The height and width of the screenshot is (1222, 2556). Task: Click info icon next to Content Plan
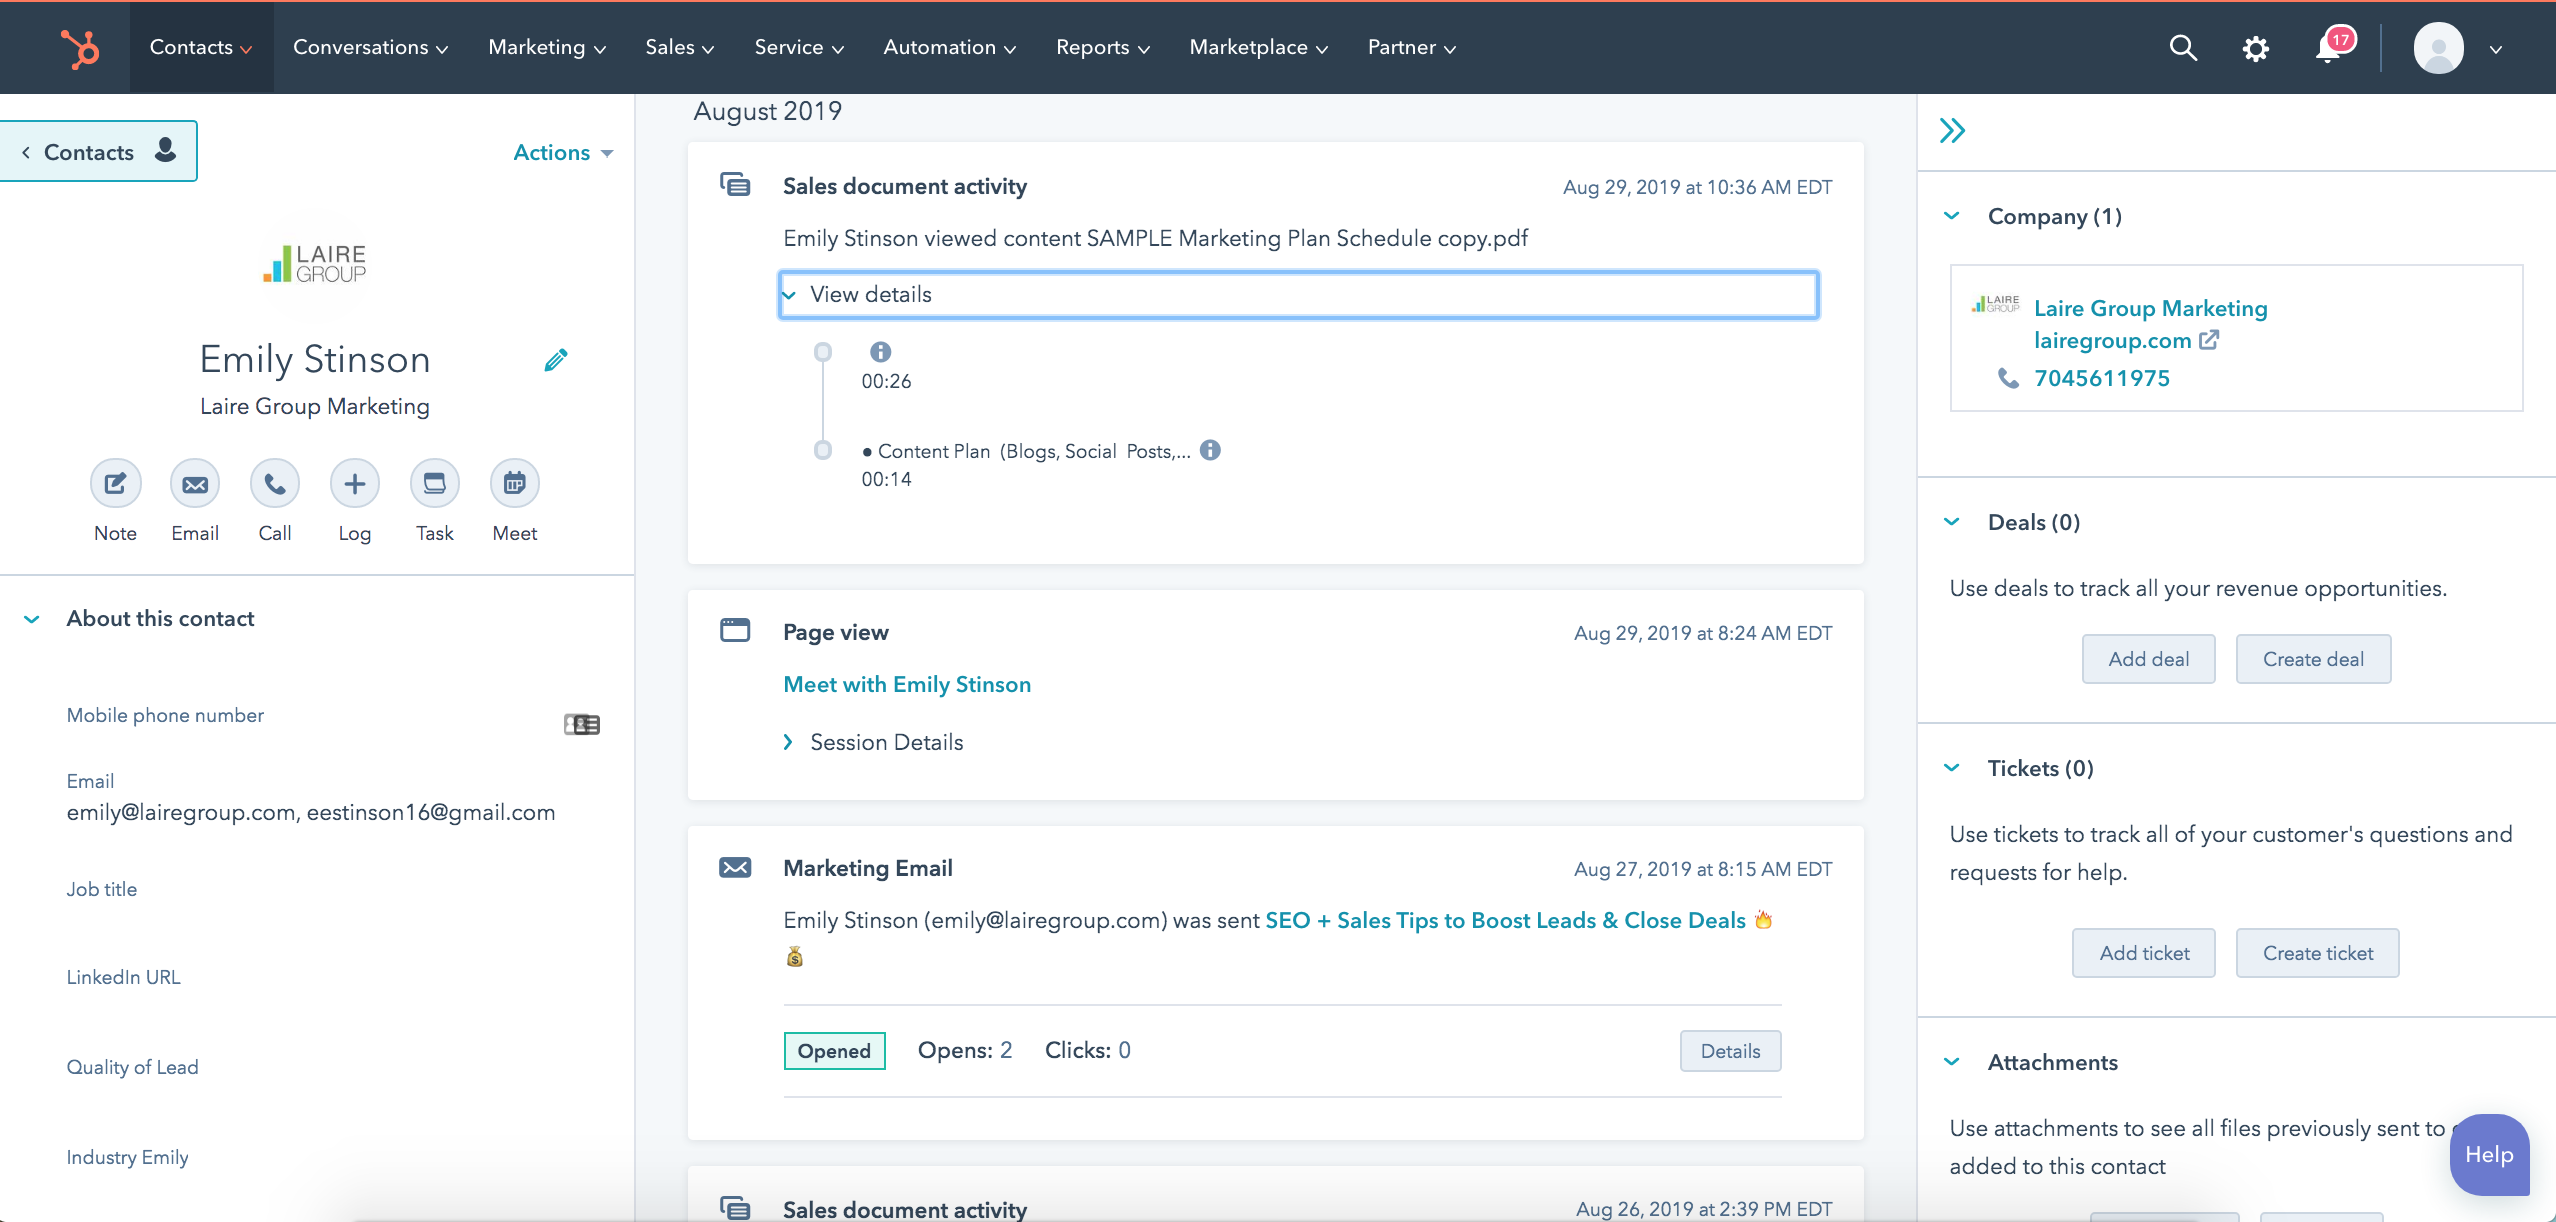(1210, 450)
